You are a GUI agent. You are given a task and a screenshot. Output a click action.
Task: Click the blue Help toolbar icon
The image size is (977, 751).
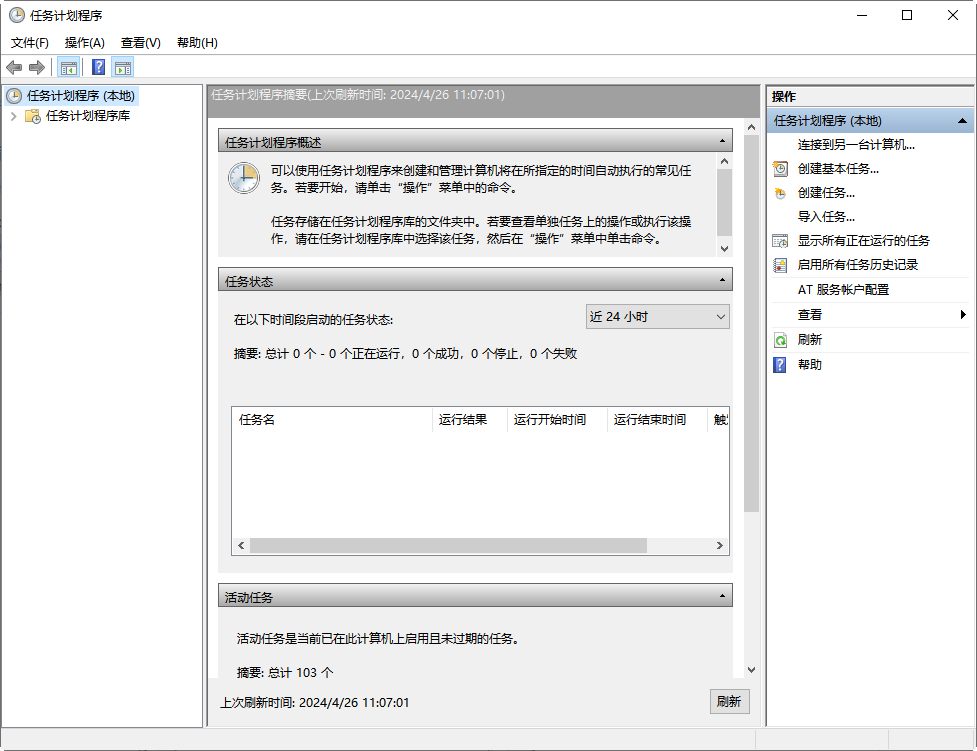pyautogui.click(x=98, y=67)
